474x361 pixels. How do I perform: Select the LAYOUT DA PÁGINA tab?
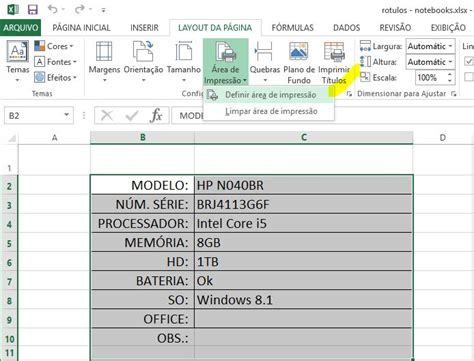(x=215, y=27)
